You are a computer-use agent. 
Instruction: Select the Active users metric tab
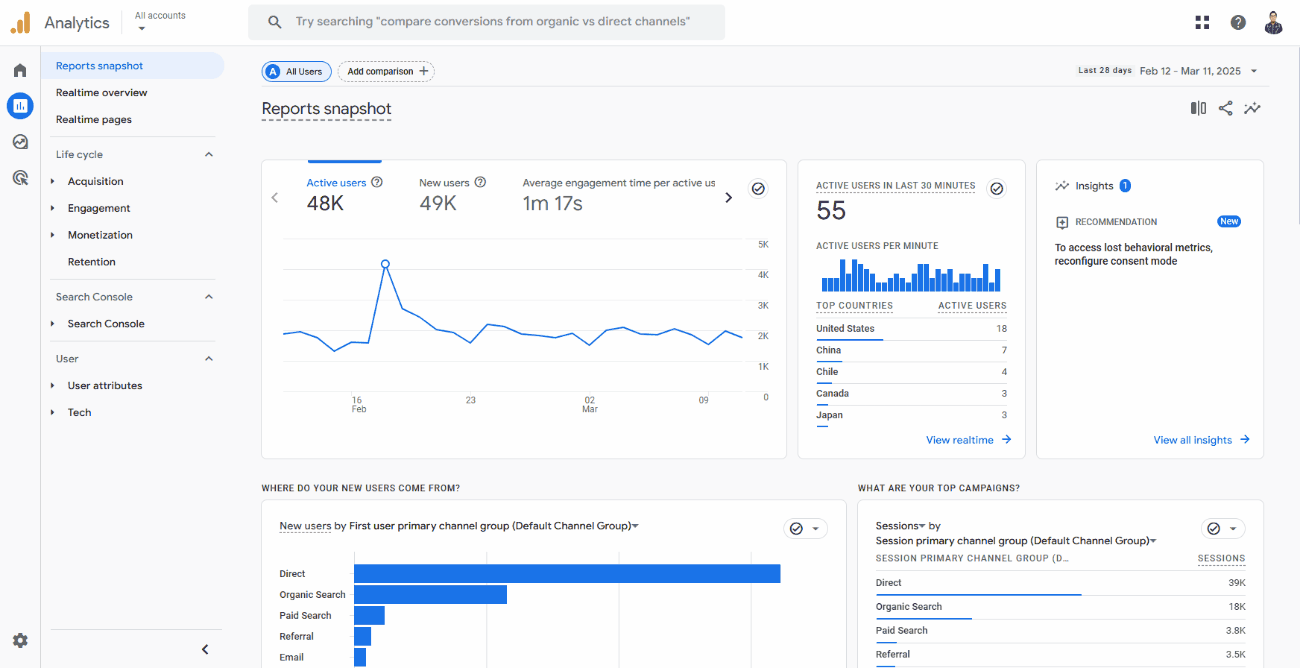pos(344,194)
